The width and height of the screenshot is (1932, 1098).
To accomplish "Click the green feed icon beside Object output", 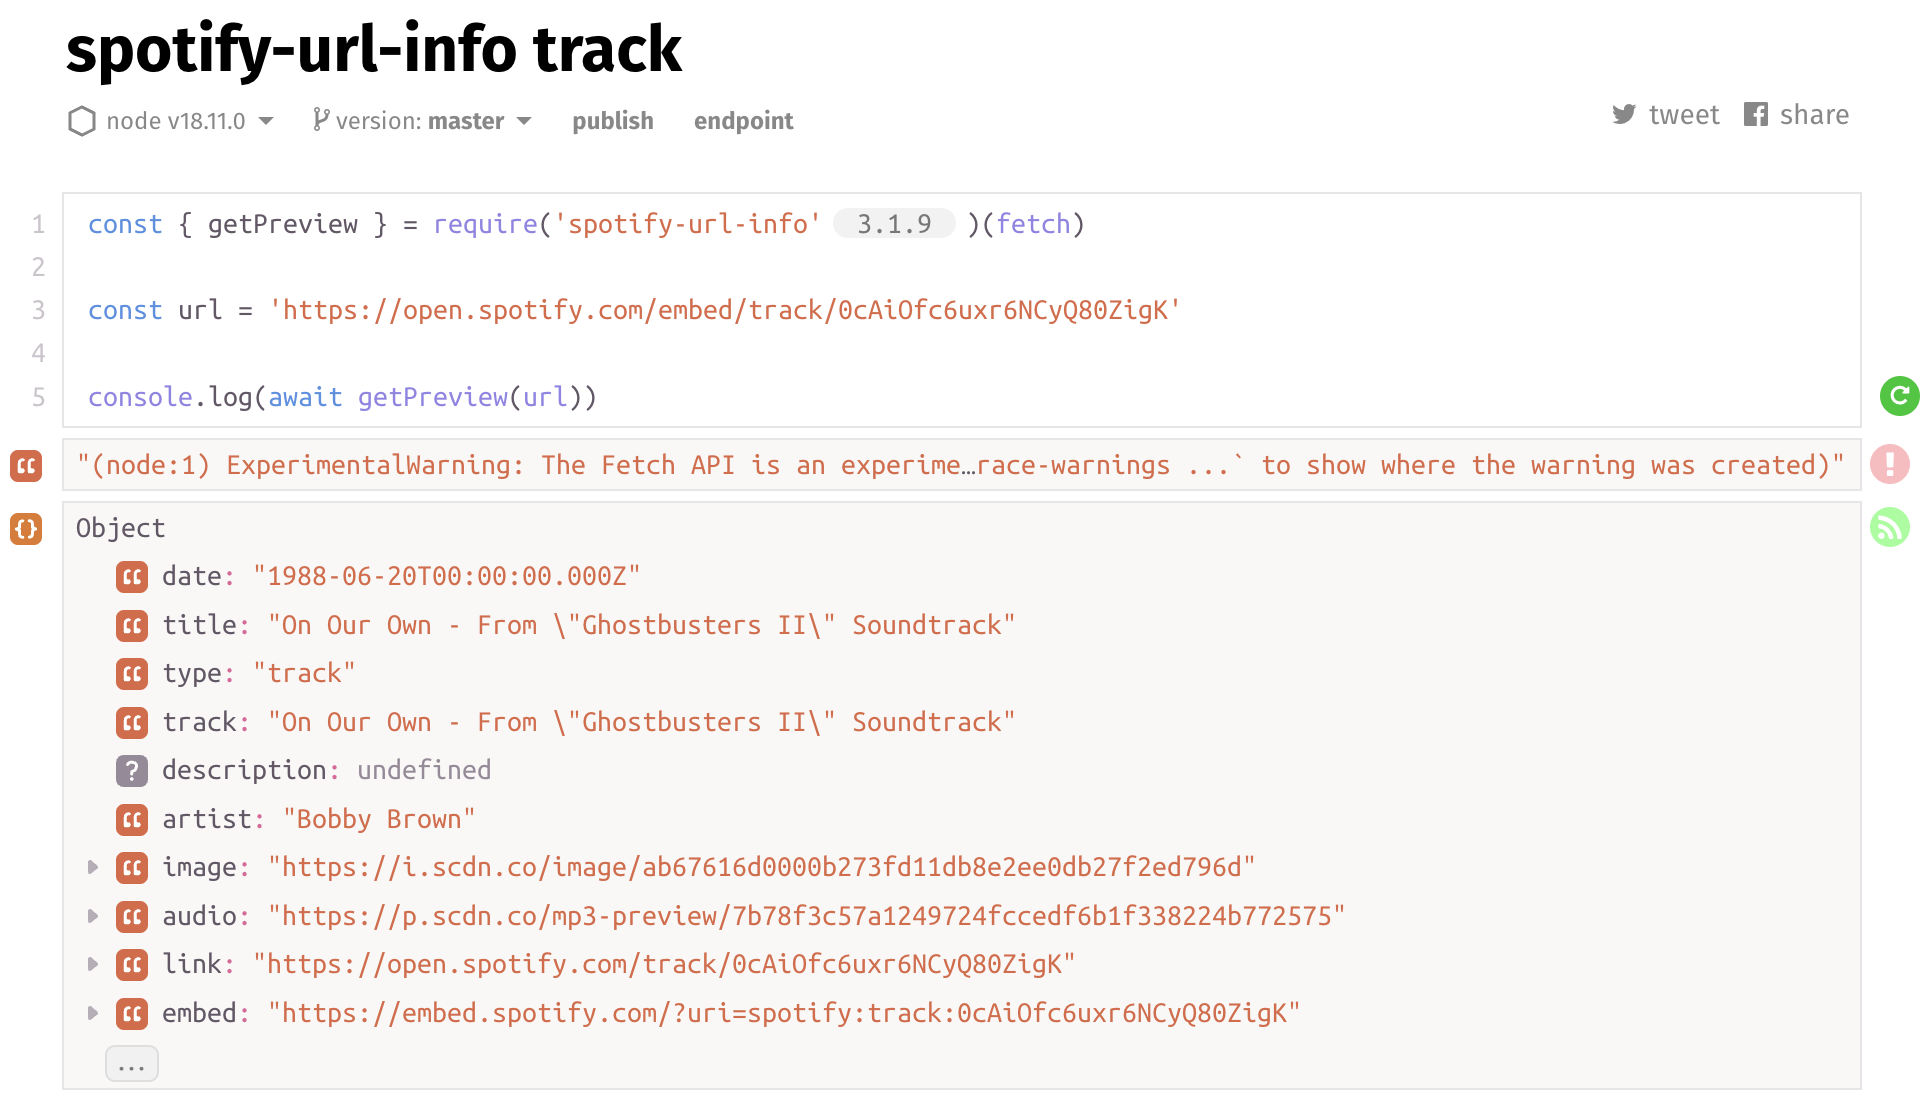I will pyautogui.click(x=1889, y=528).
